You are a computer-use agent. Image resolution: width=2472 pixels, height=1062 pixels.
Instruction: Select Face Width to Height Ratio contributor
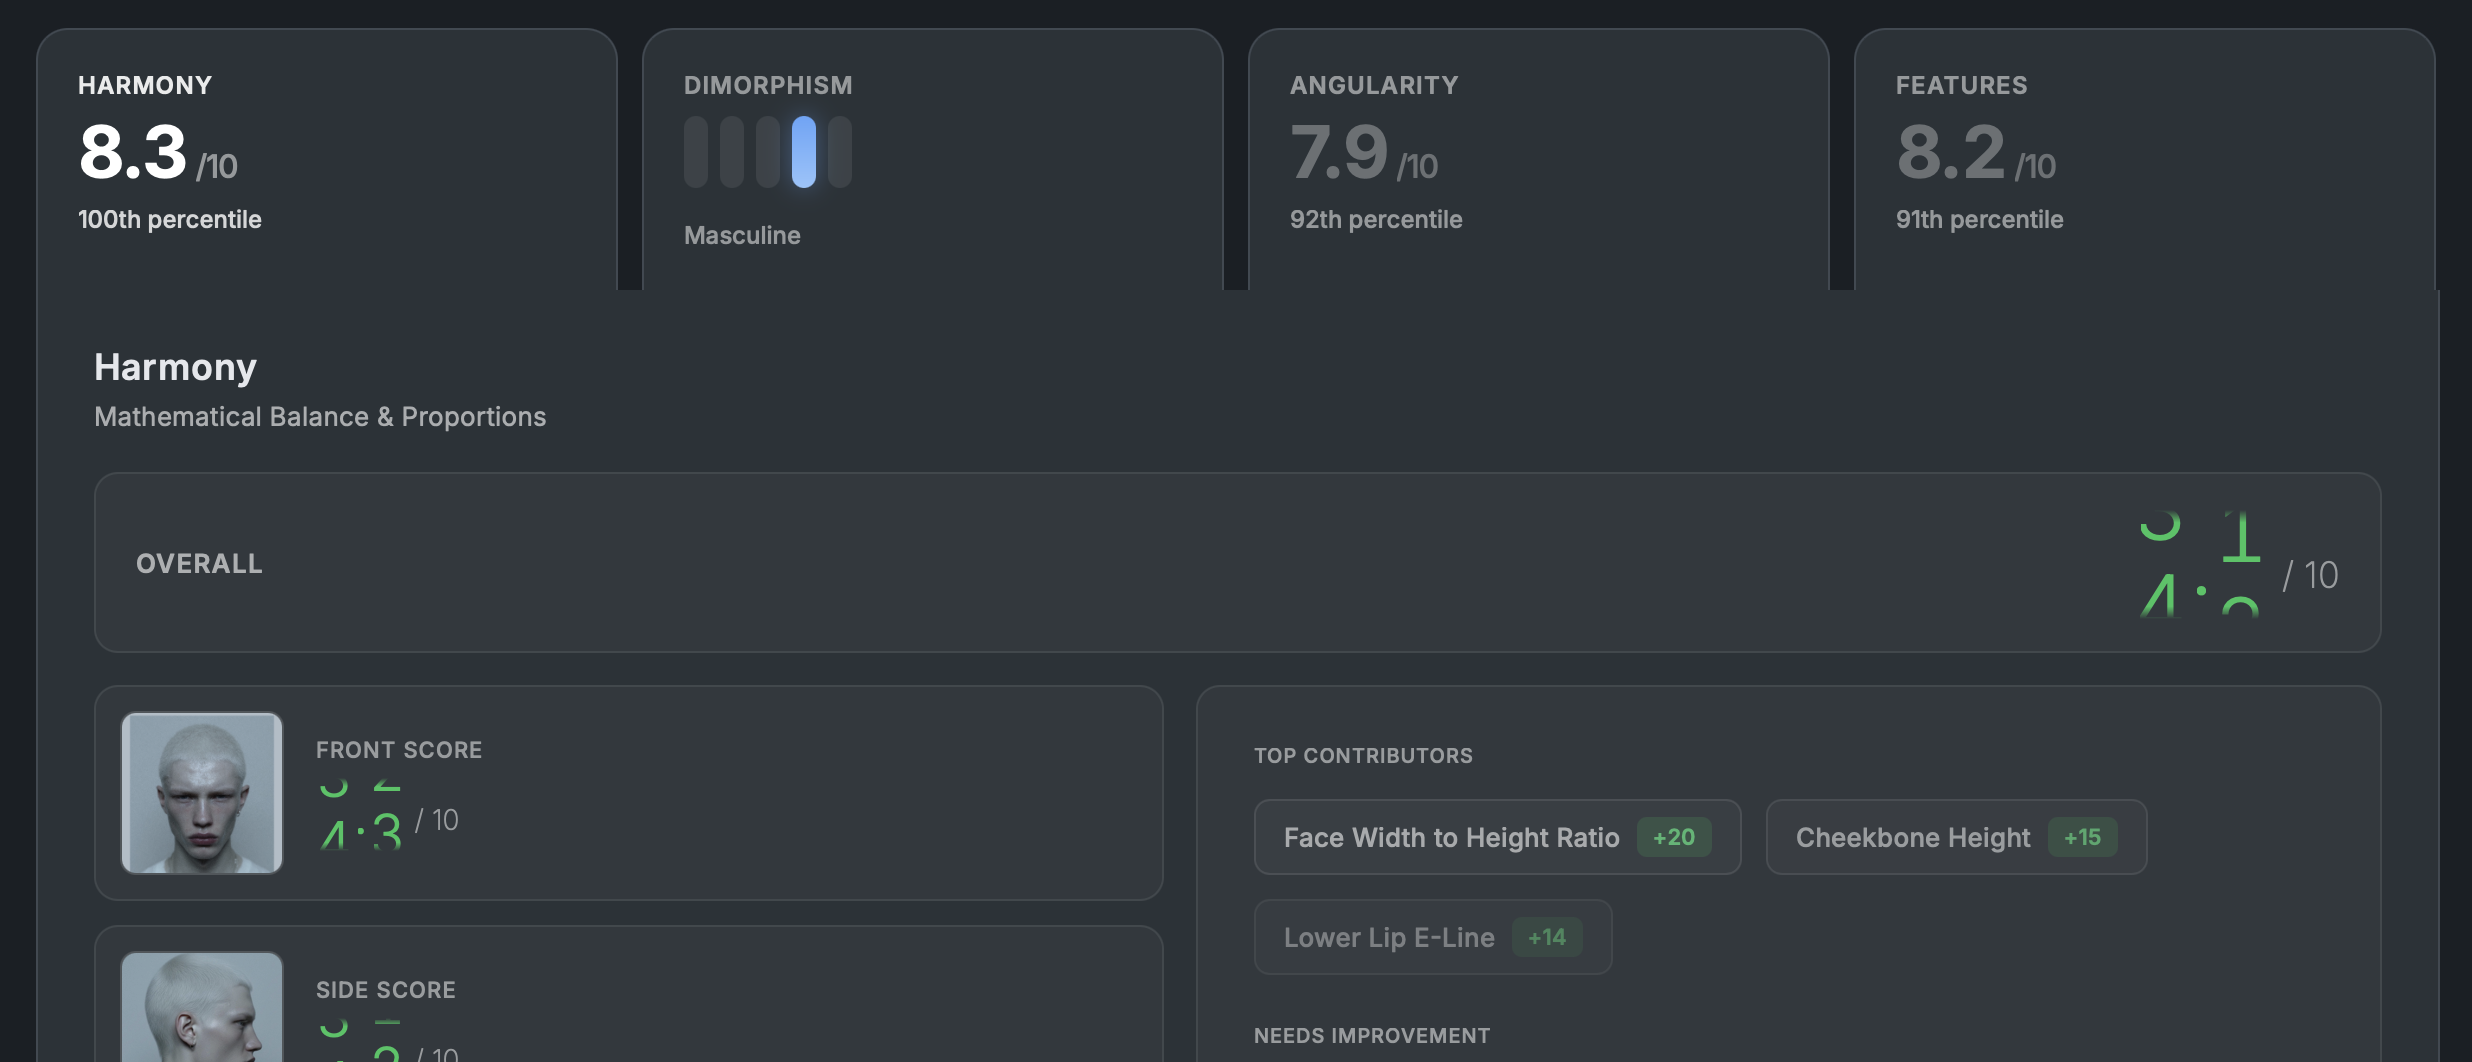click(x=1451, y=838)
